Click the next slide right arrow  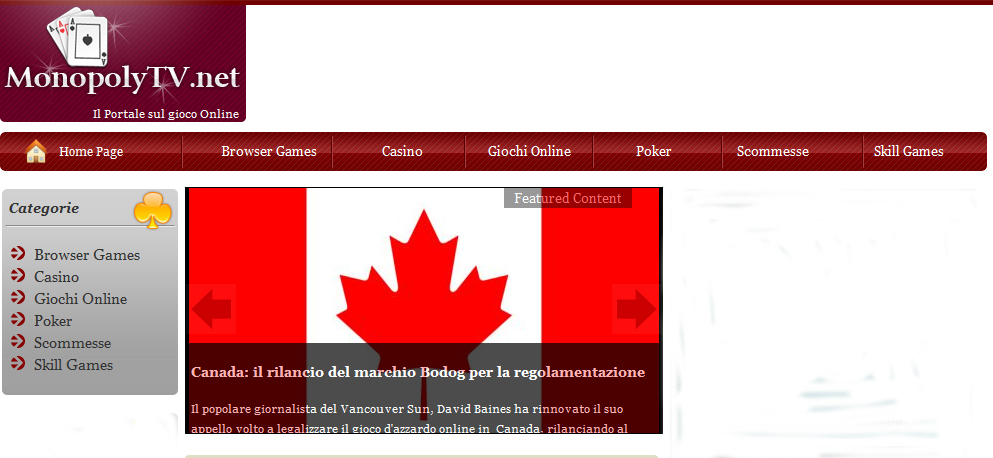click(x=635, y=309)
